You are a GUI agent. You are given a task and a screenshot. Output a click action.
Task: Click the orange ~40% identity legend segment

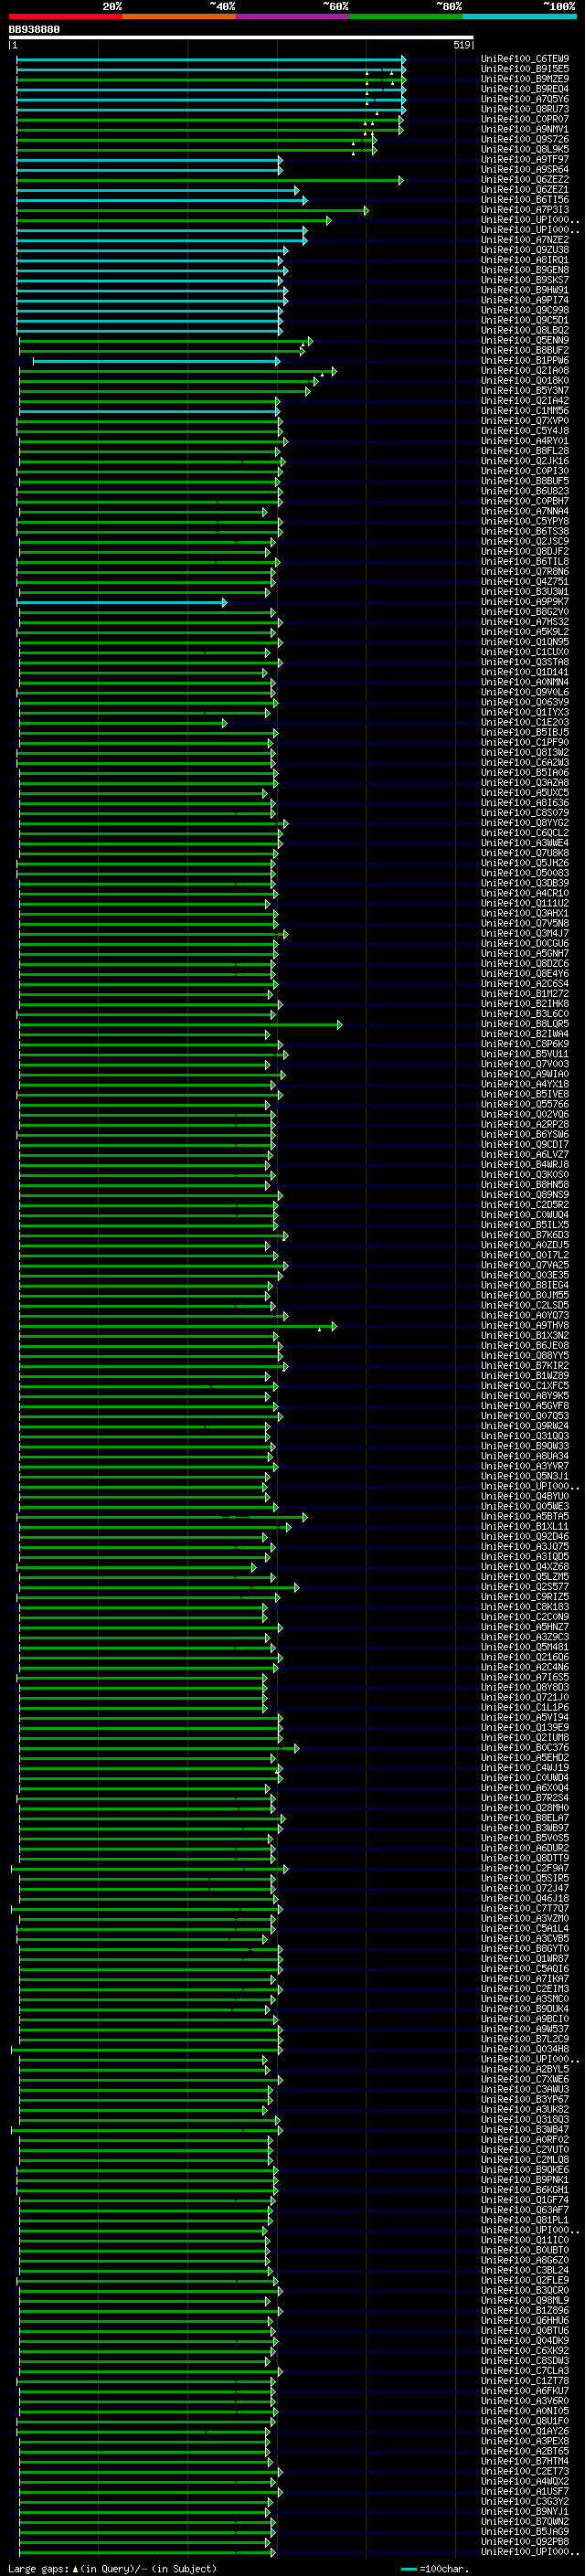click(x=179, y=16)
